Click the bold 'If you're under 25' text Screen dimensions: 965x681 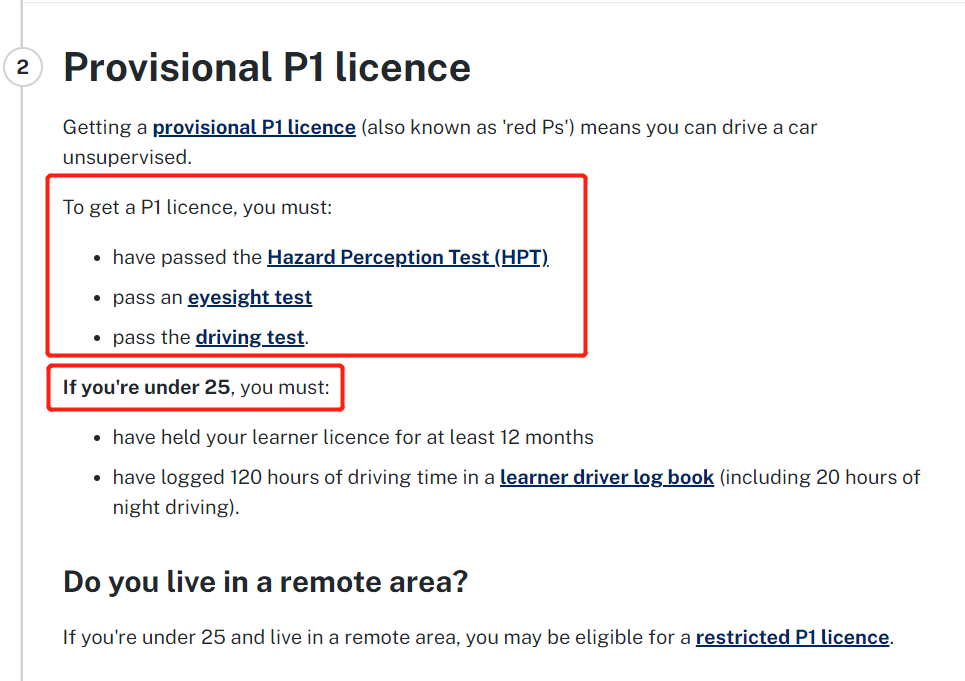pos(146,388)
